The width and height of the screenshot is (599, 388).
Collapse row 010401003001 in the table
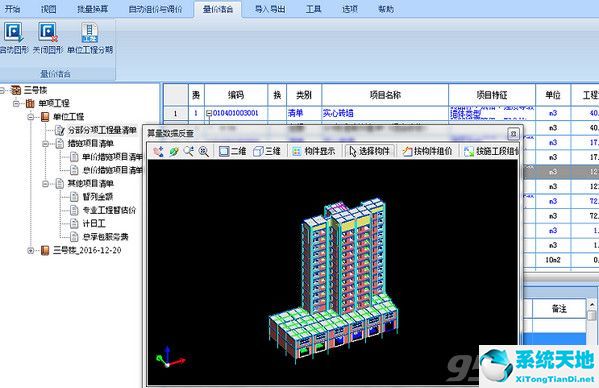(x=209, y=113)
